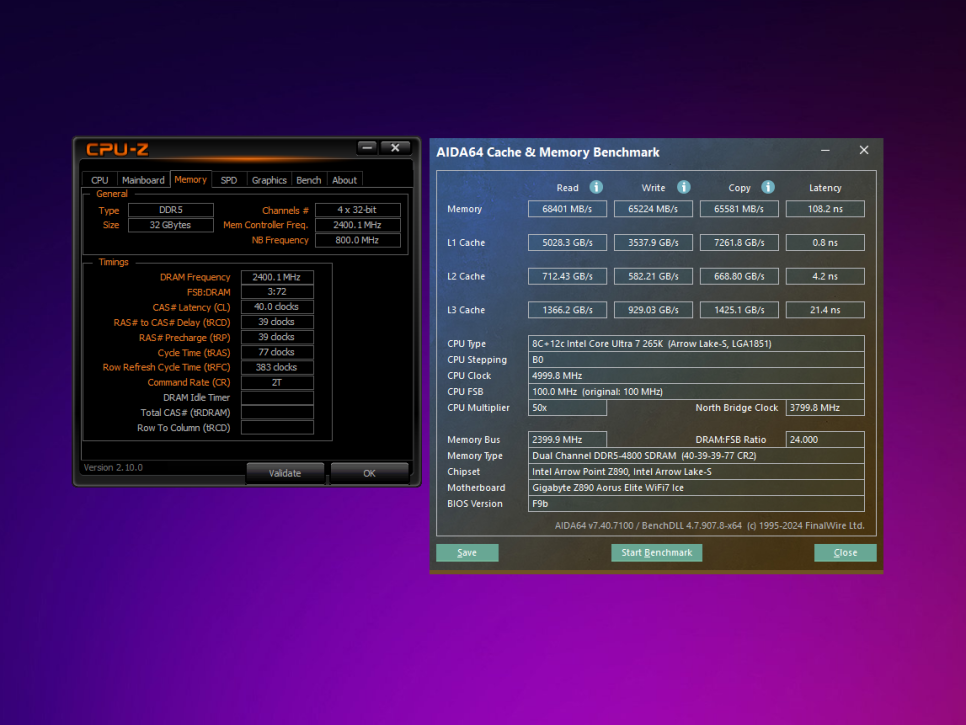Click the Memory Write 65224 MB/s field
Screen dimensions: 966x725
(653, 209)
